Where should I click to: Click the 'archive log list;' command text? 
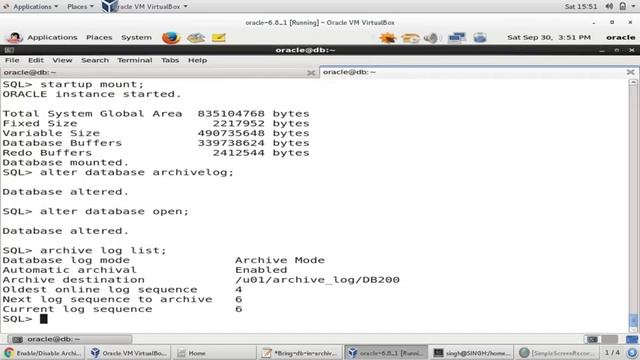[x=103, y=250]
